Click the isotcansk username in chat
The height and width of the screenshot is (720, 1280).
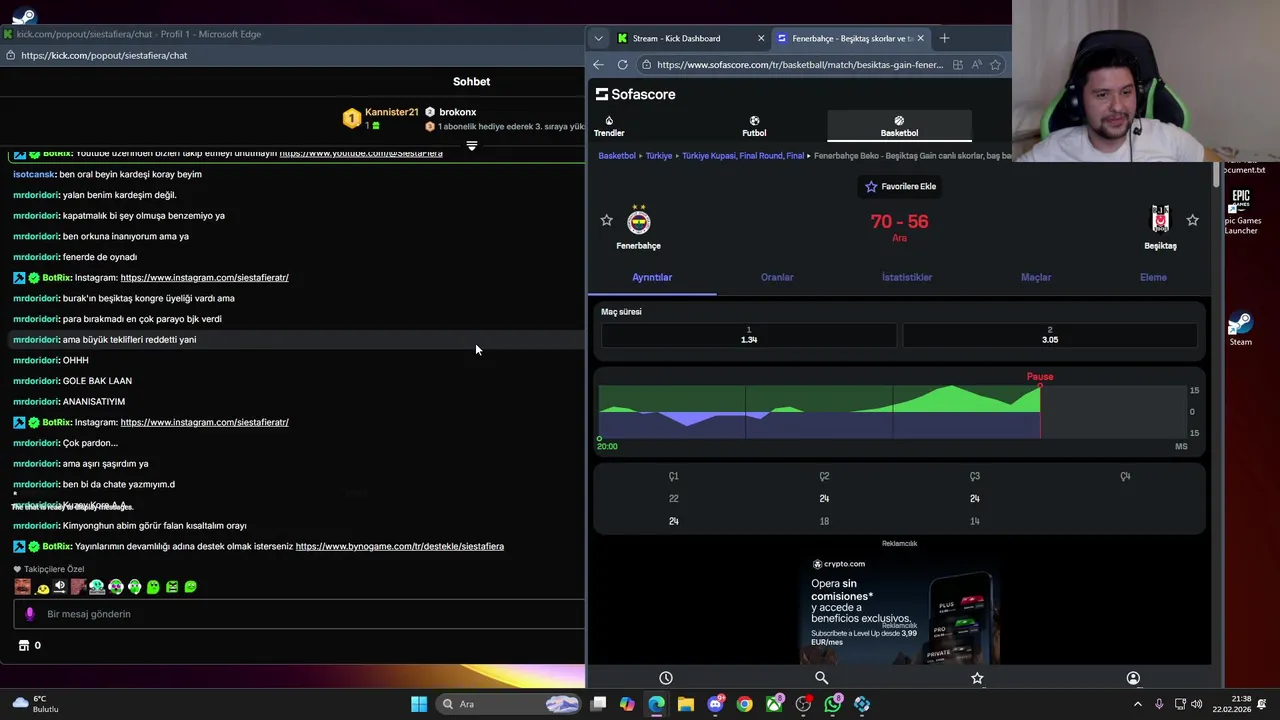(34, 174)
